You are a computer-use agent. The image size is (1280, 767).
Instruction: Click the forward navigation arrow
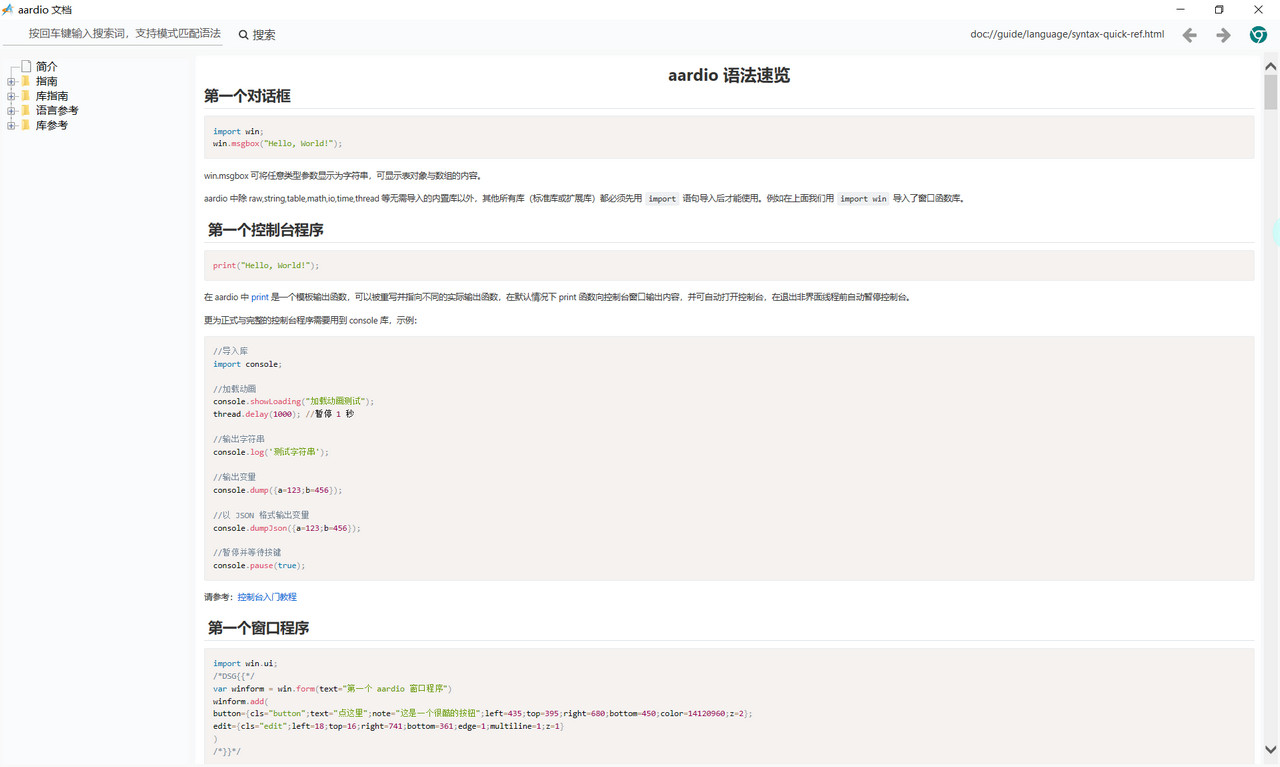1223,35
